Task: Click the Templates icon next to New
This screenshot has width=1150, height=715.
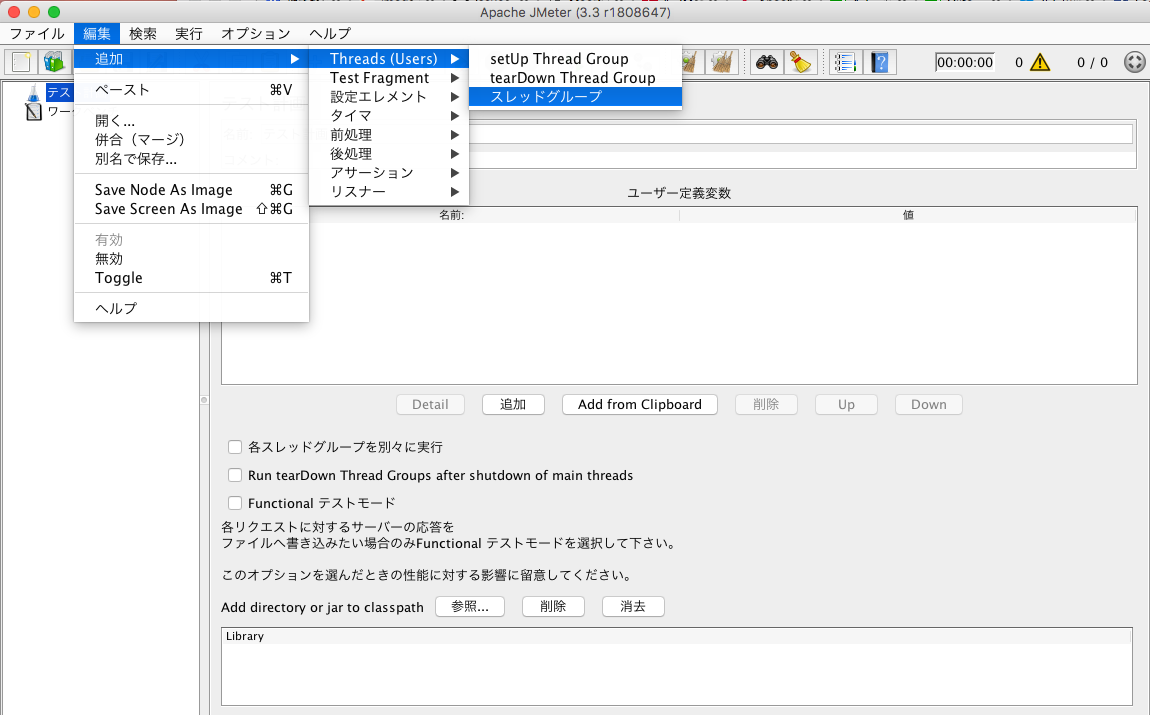Action: [53, 62]
